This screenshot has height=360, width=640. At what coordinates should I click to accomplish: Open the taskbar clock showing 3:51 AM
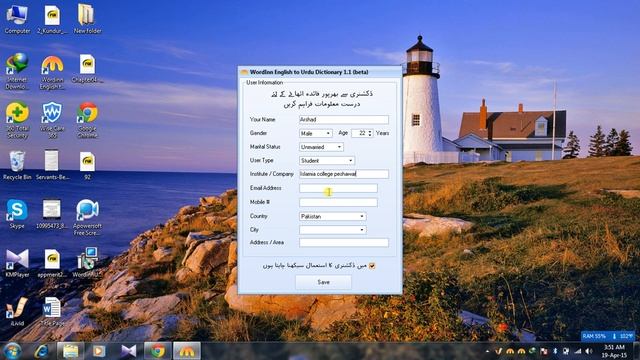(614, 351)
